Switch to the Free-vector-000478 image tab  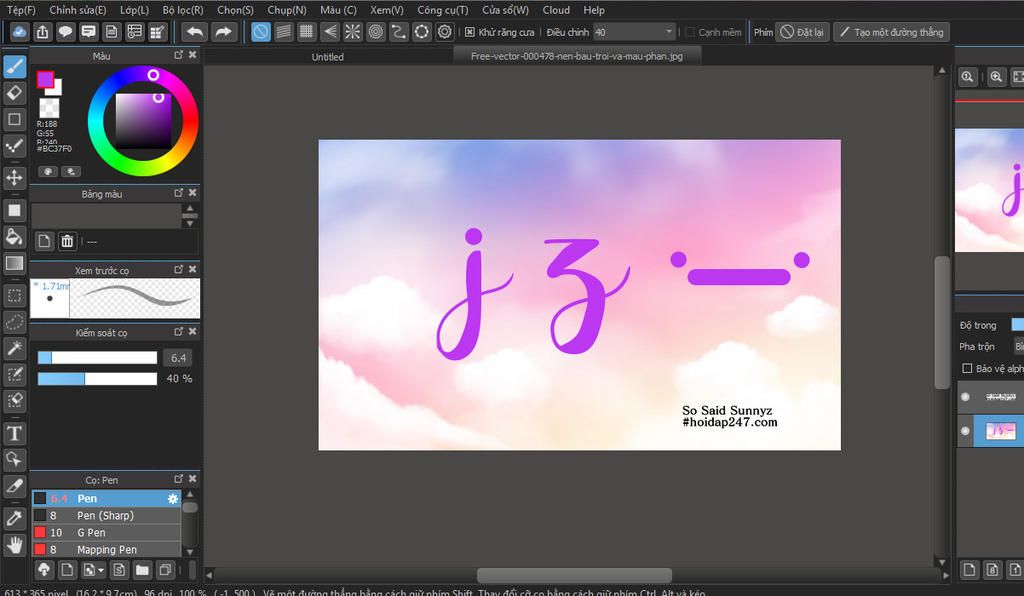(577, 56)
